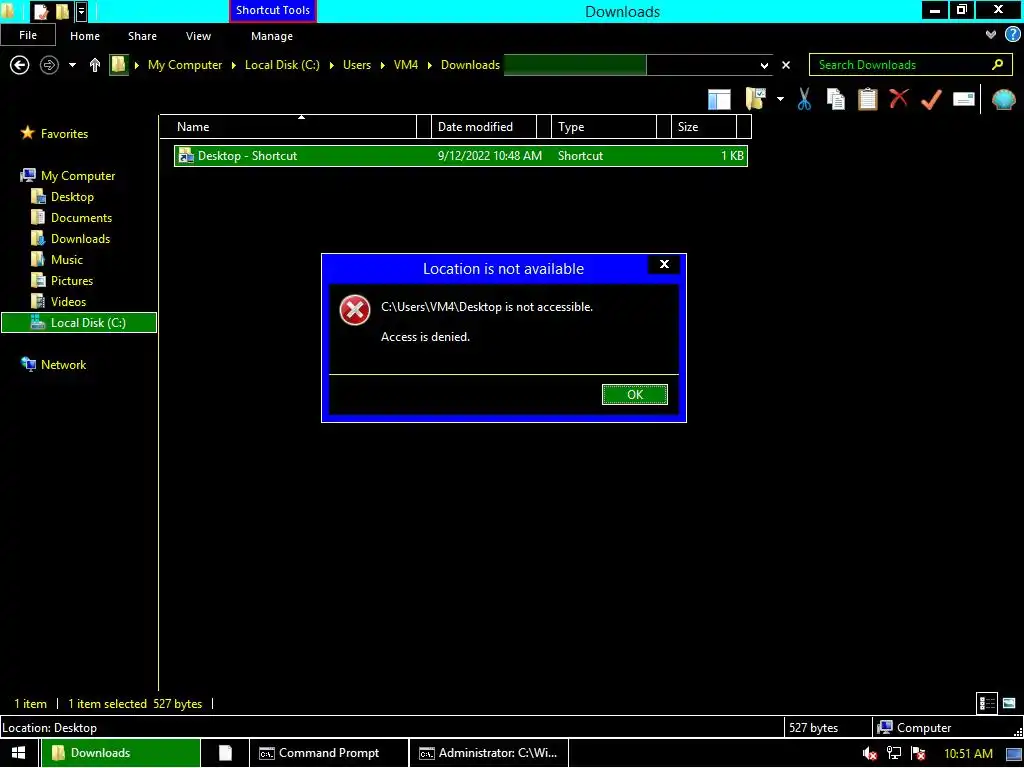Click the folder options toolbar icon

tap(756, 99)
